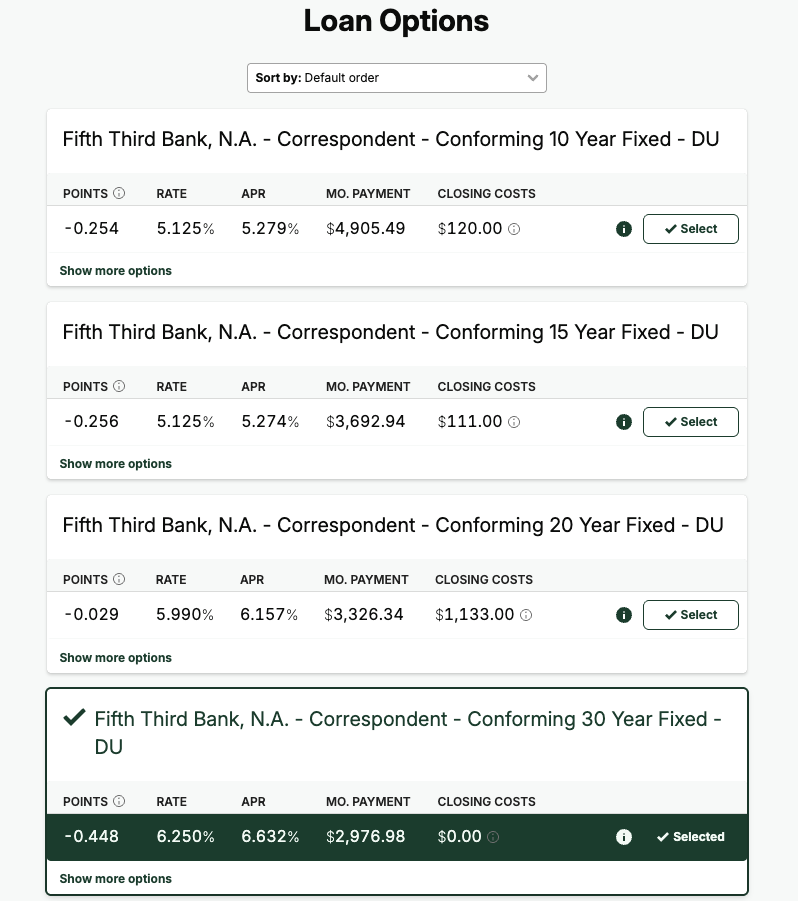The width and height of the screenshot is (798, 901).
Task: Select the Conforming 20 Year Fixed loan
Action: tap(690, 615)
